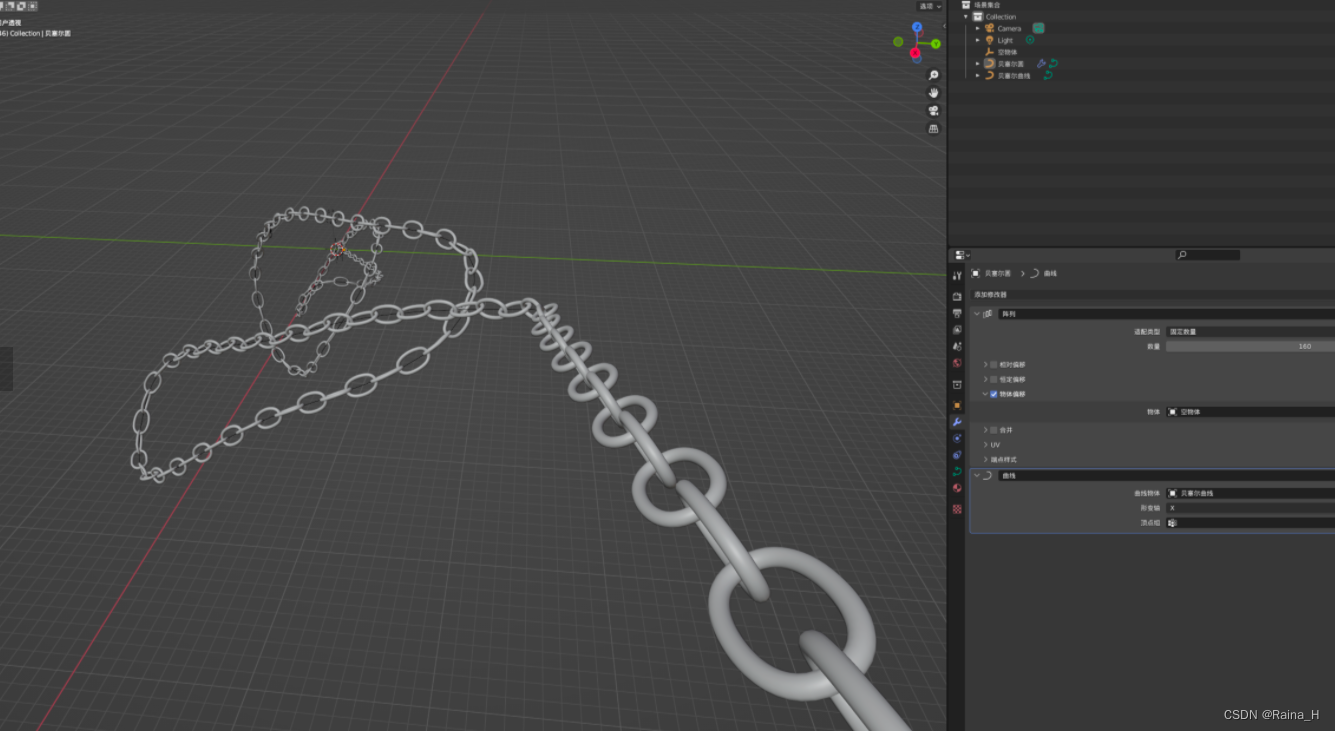This screenshot has height=731, width=1335.
Task: Open the Material properties tab icon
Action: click(957, 488)
